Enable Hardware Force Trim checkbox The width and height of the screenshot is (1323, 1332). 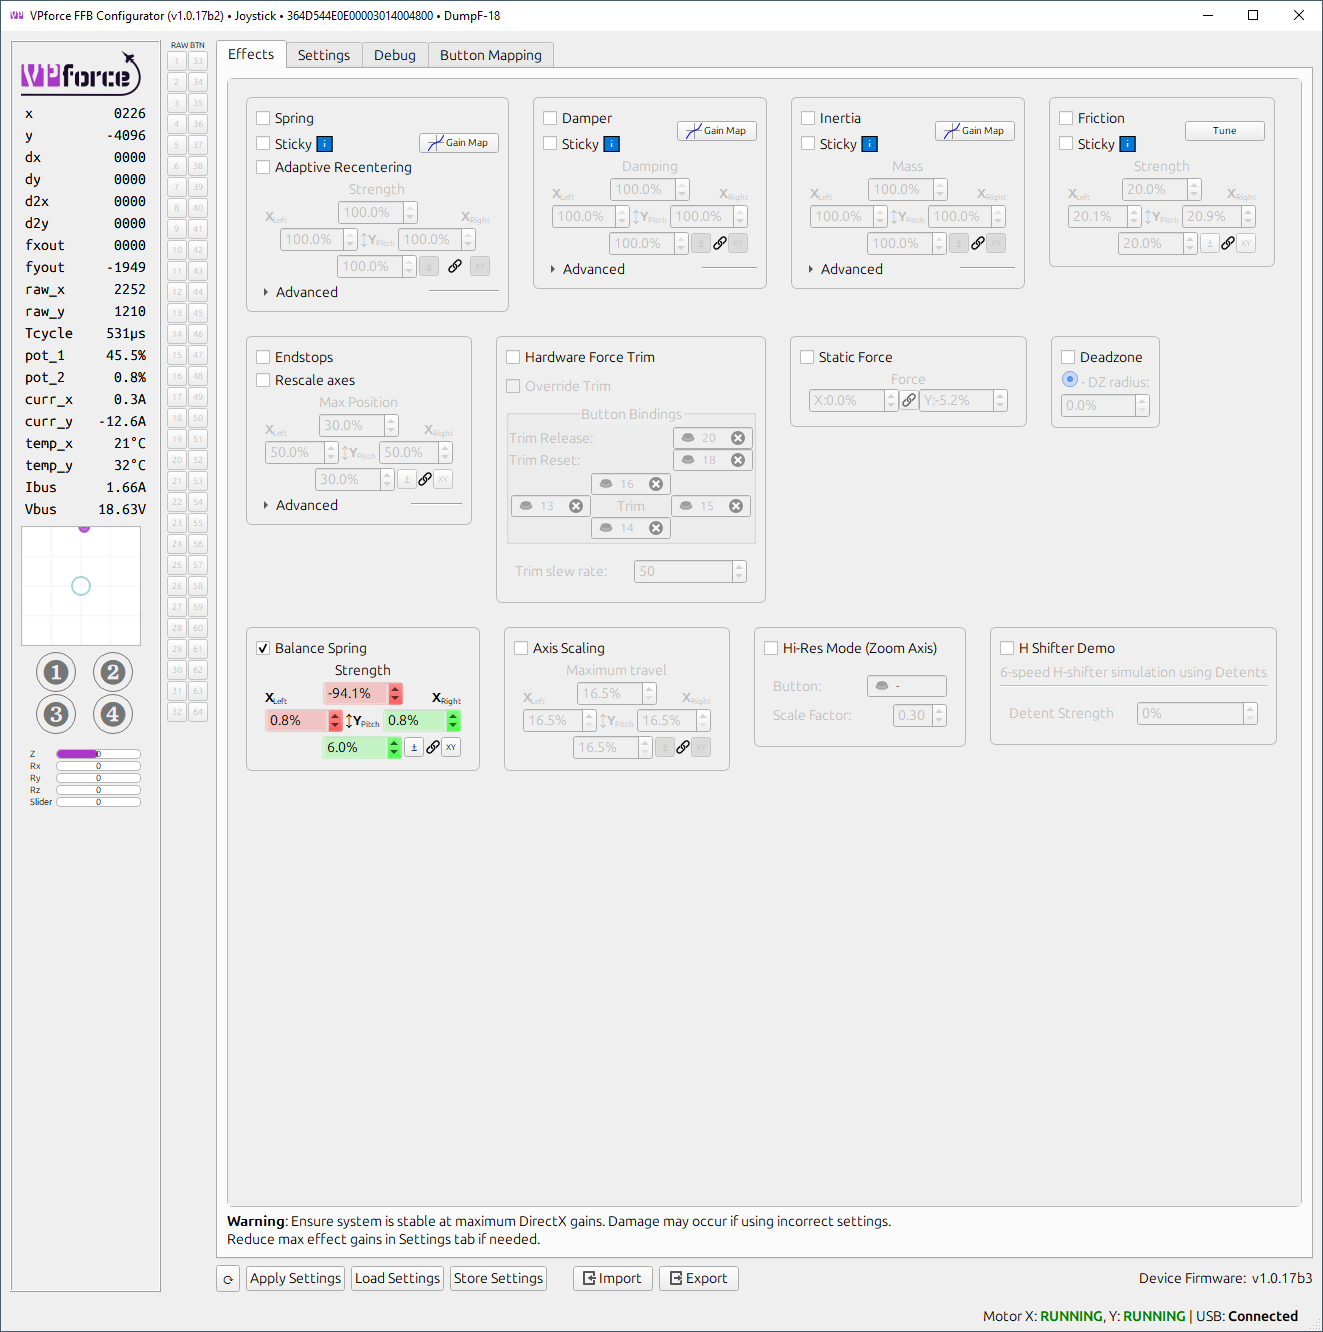click(x=513, y=357)
